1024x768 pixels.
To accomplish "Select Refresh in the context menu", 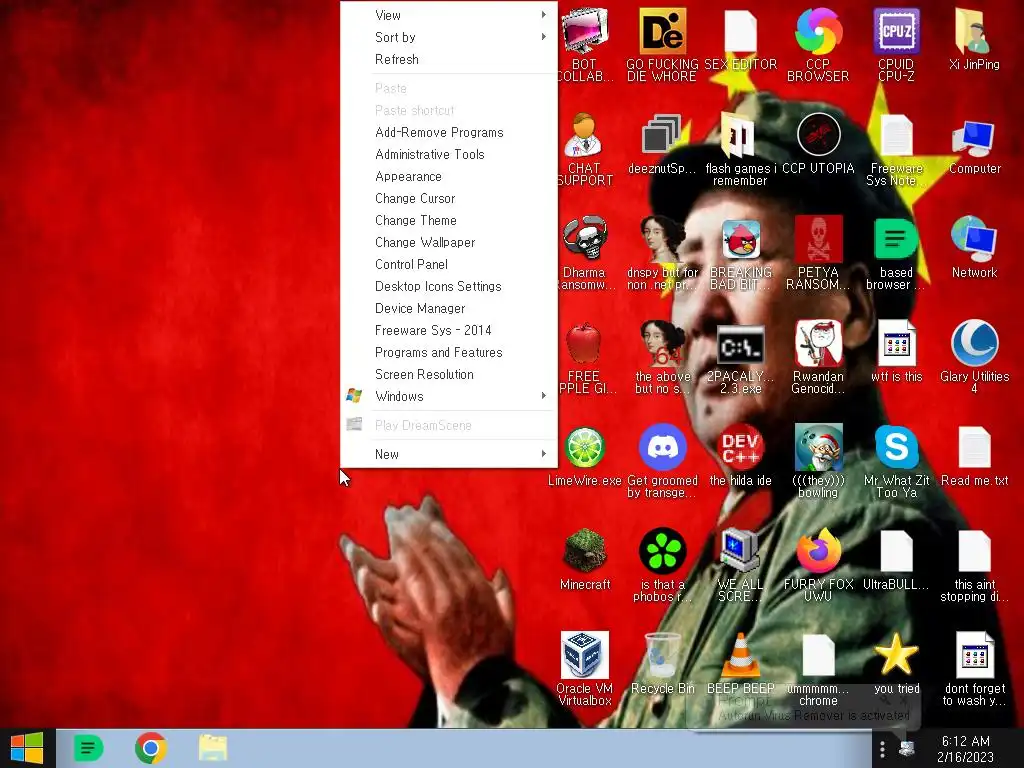I will click(x=449, y=59).
